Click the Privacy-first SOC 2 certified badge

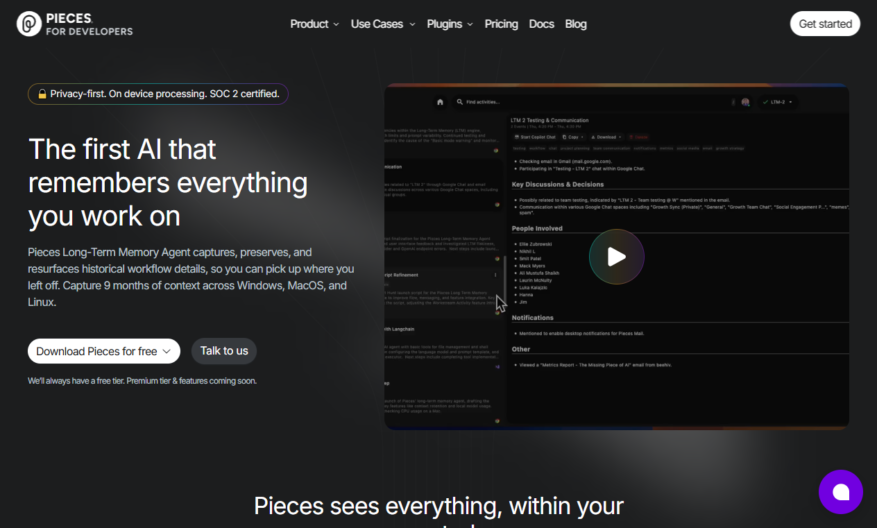158,94
